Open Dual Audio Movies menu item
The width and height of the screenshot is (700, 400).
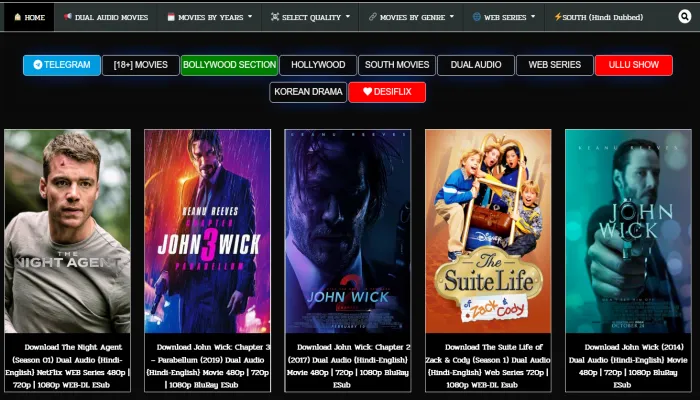(106, 17)
